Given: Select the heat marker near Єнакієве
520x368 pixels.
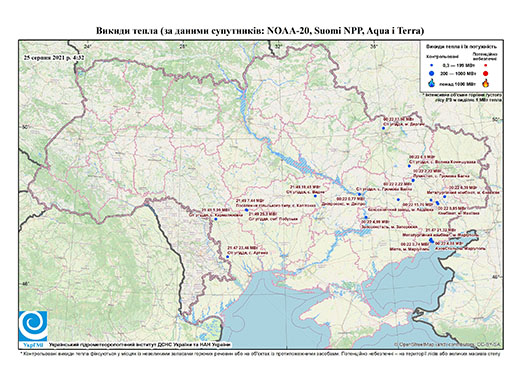Looking at the screenshot, I should [x=445, y=197].
